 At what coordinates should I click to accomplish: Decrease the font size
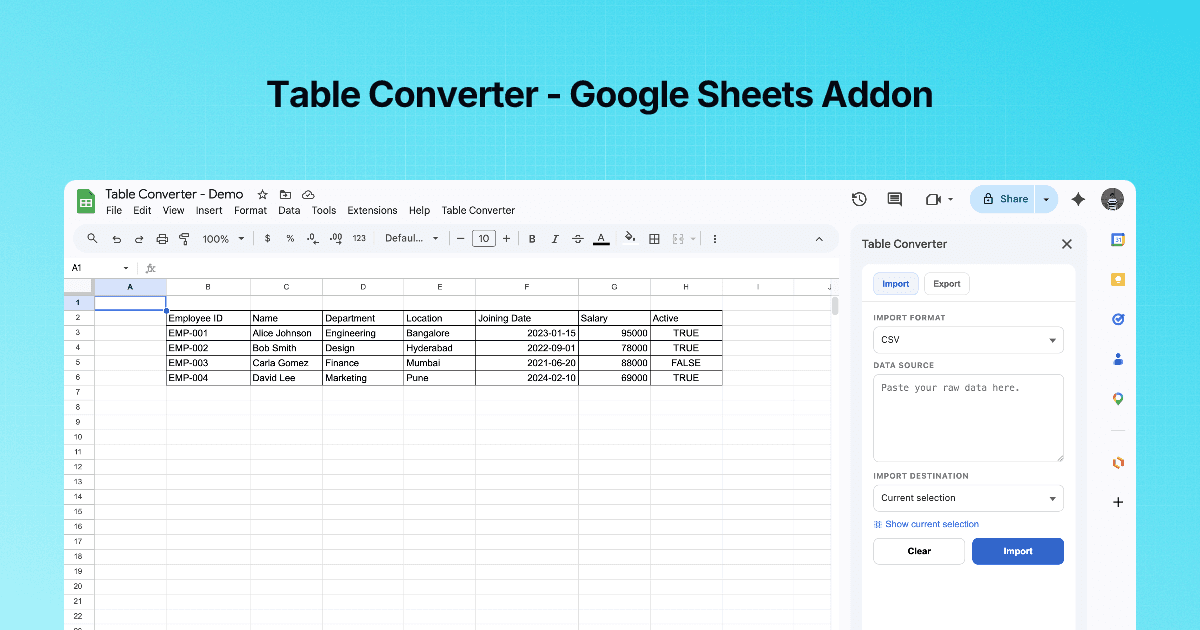[460, 239]
